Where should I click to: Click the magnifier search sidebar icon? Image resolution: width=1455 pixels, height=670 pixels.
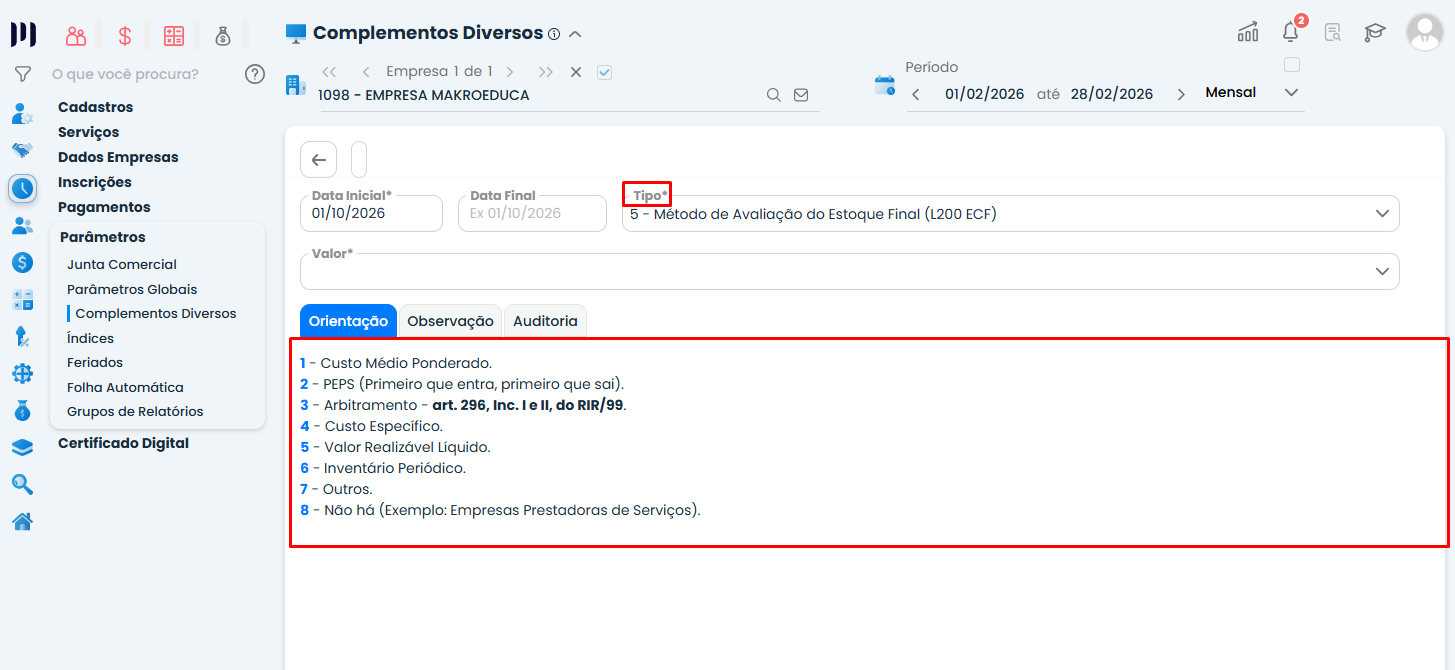tap(22, 485)
